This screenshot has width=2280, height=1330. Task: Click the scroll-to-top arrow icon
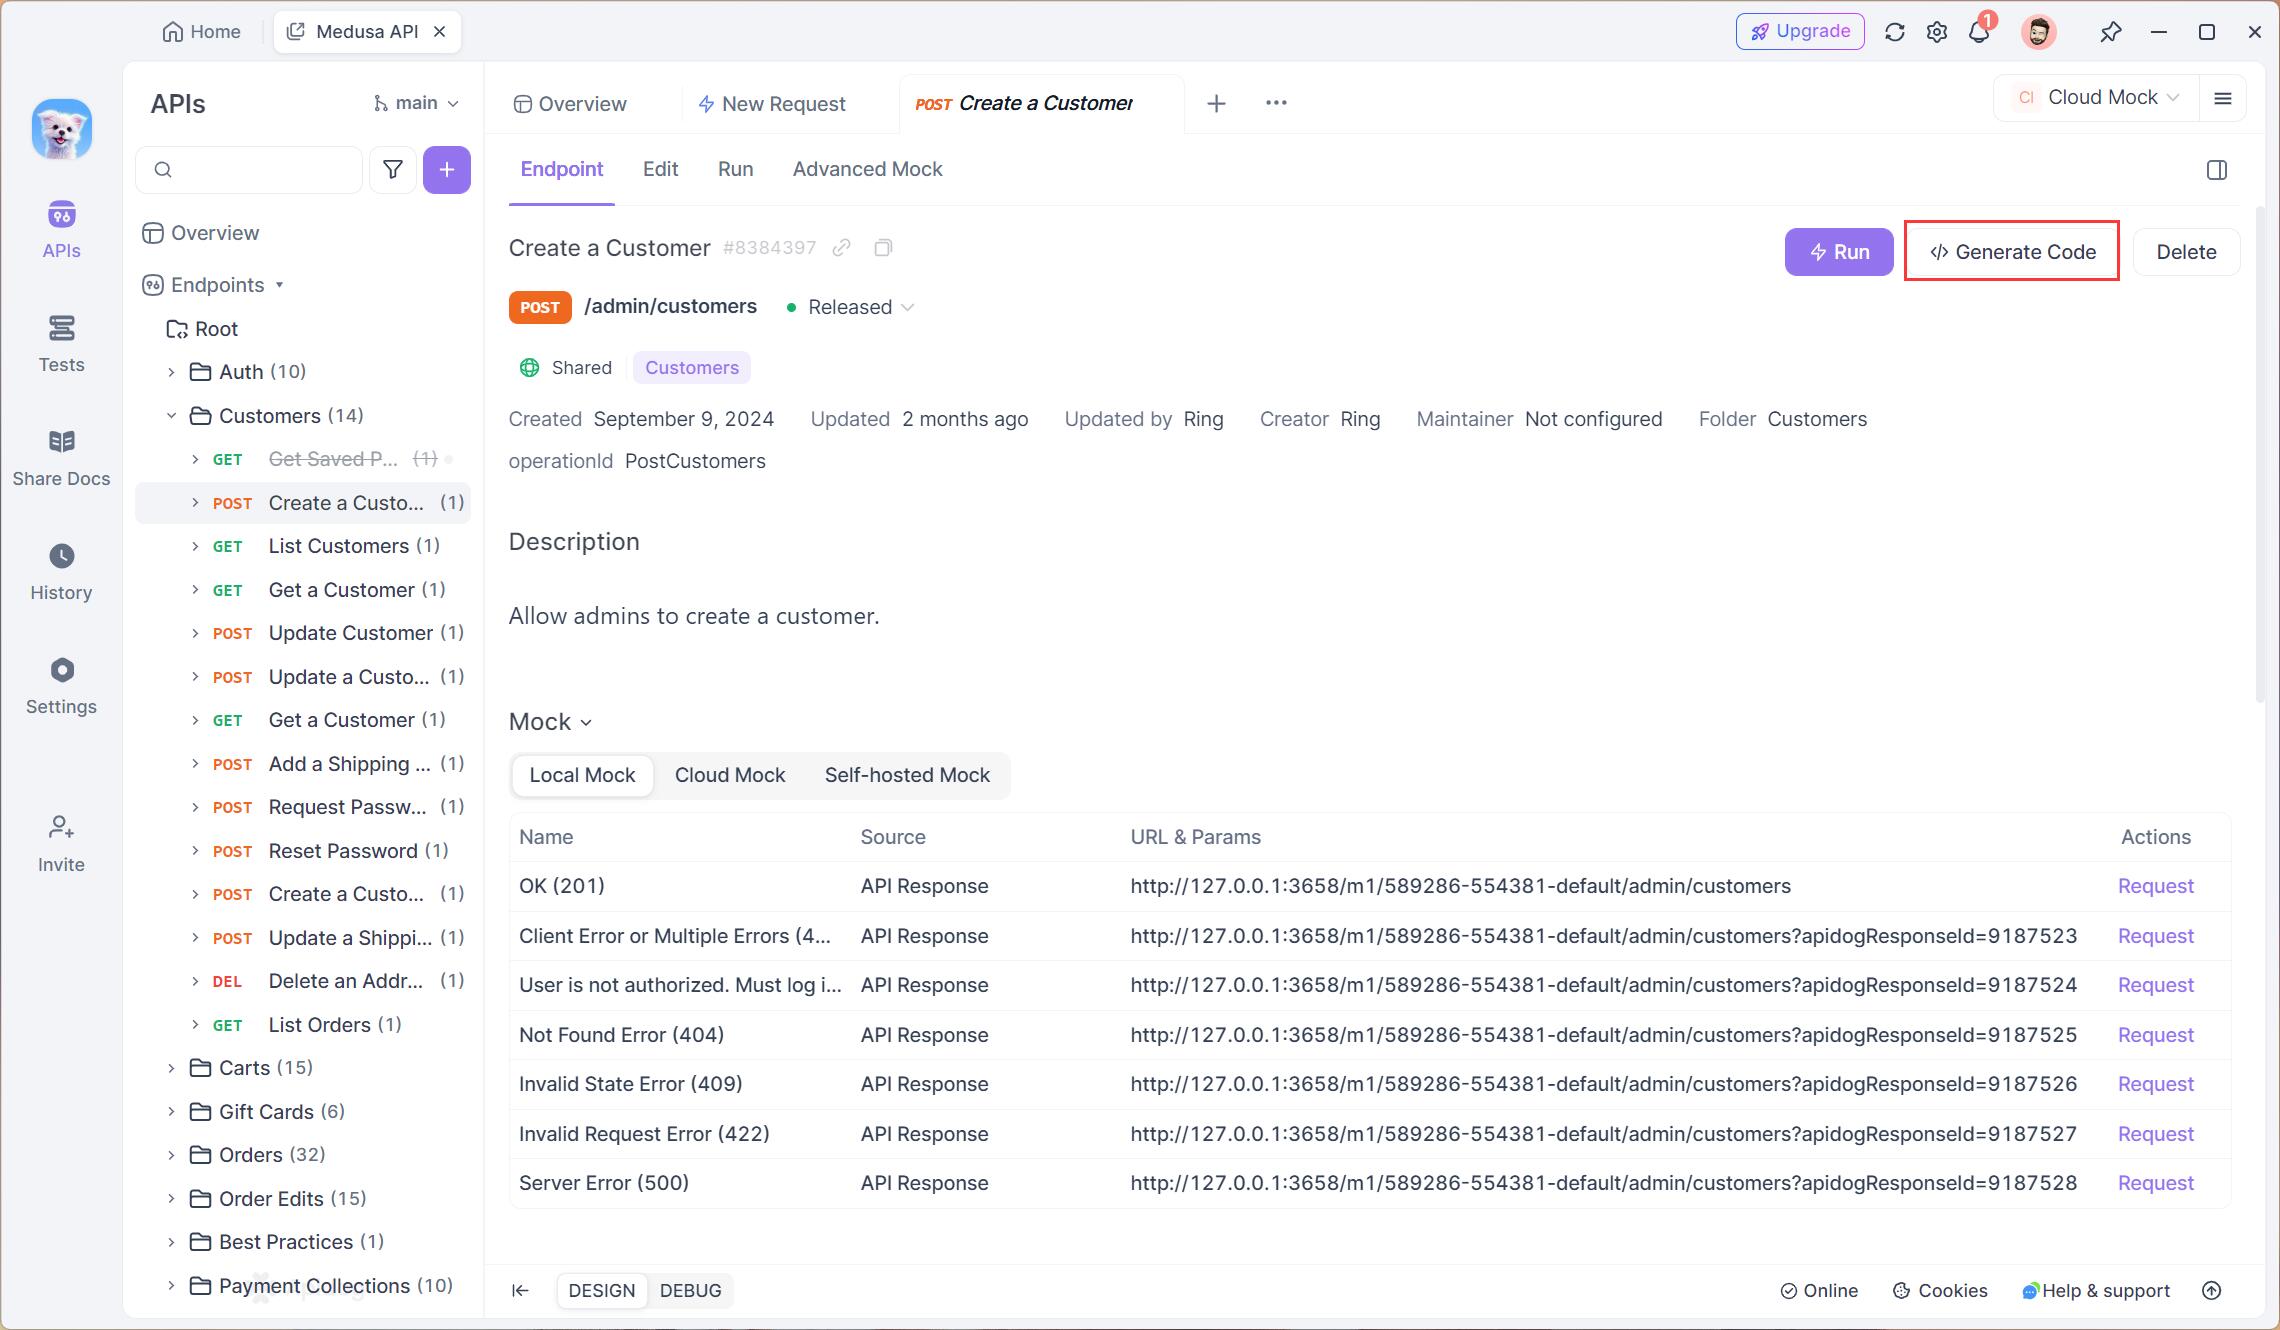(2212, 1290)
